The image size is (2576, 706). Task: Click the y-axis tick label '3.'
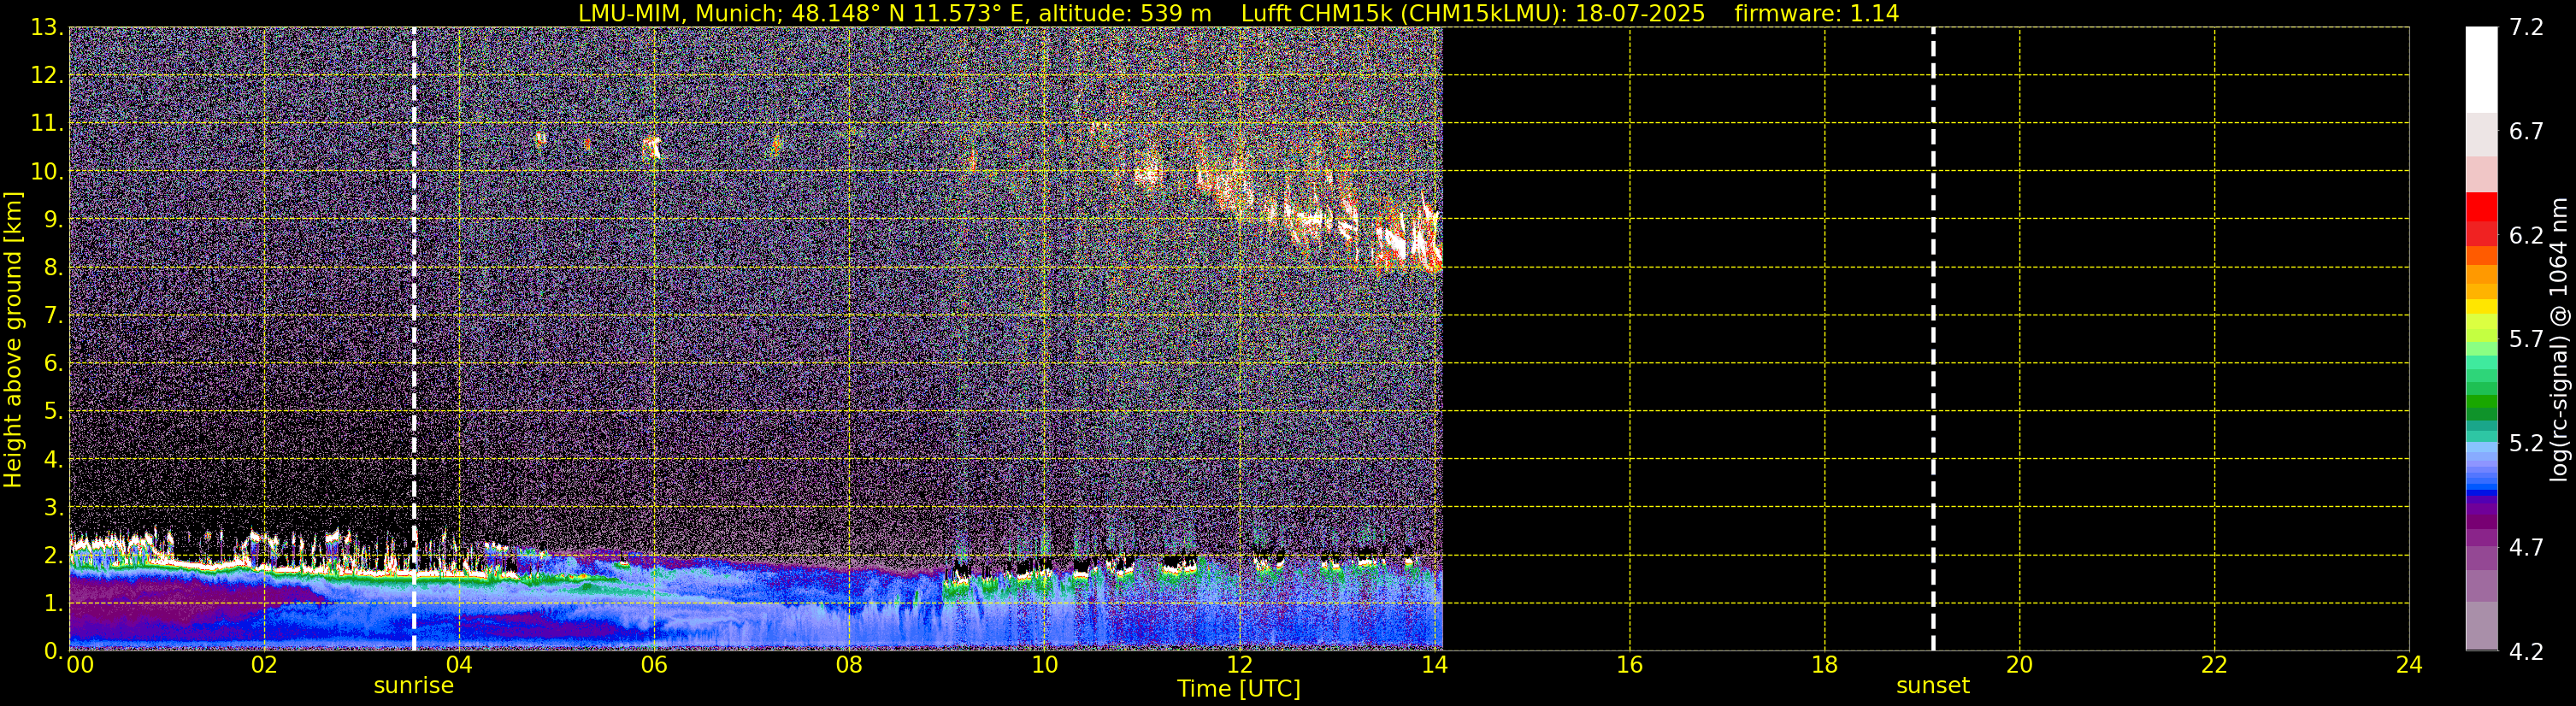point(54,508)
